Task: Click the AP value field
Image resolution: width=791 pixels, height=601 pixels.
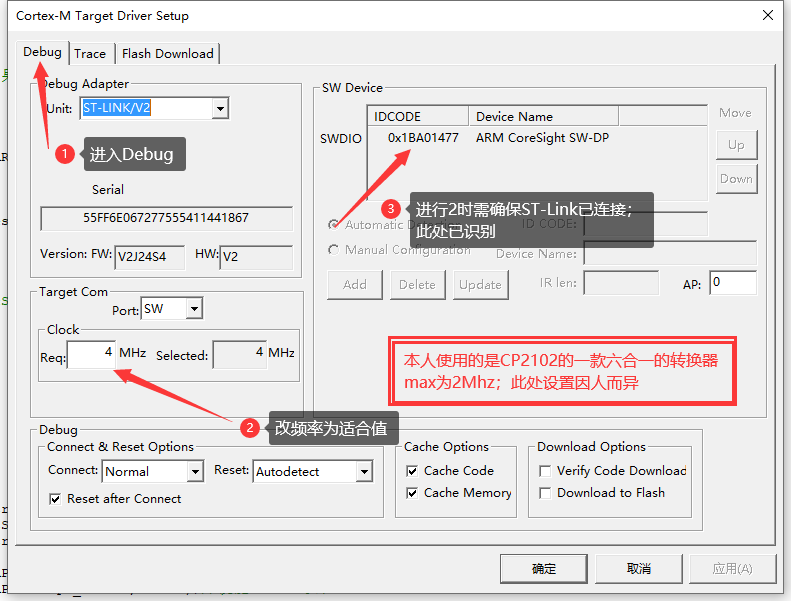Action: (x=733, y=283)
